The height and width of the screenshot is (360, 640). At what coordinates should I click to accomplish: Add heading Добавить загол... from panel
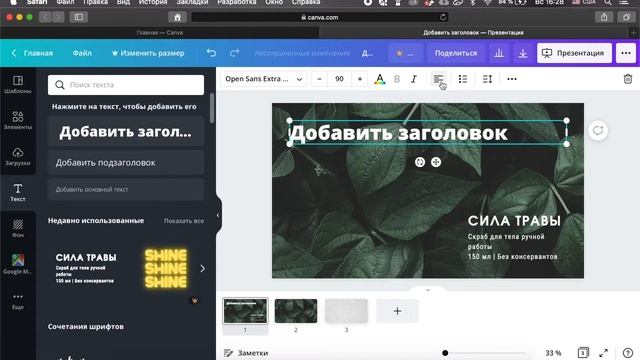point(126,131)
